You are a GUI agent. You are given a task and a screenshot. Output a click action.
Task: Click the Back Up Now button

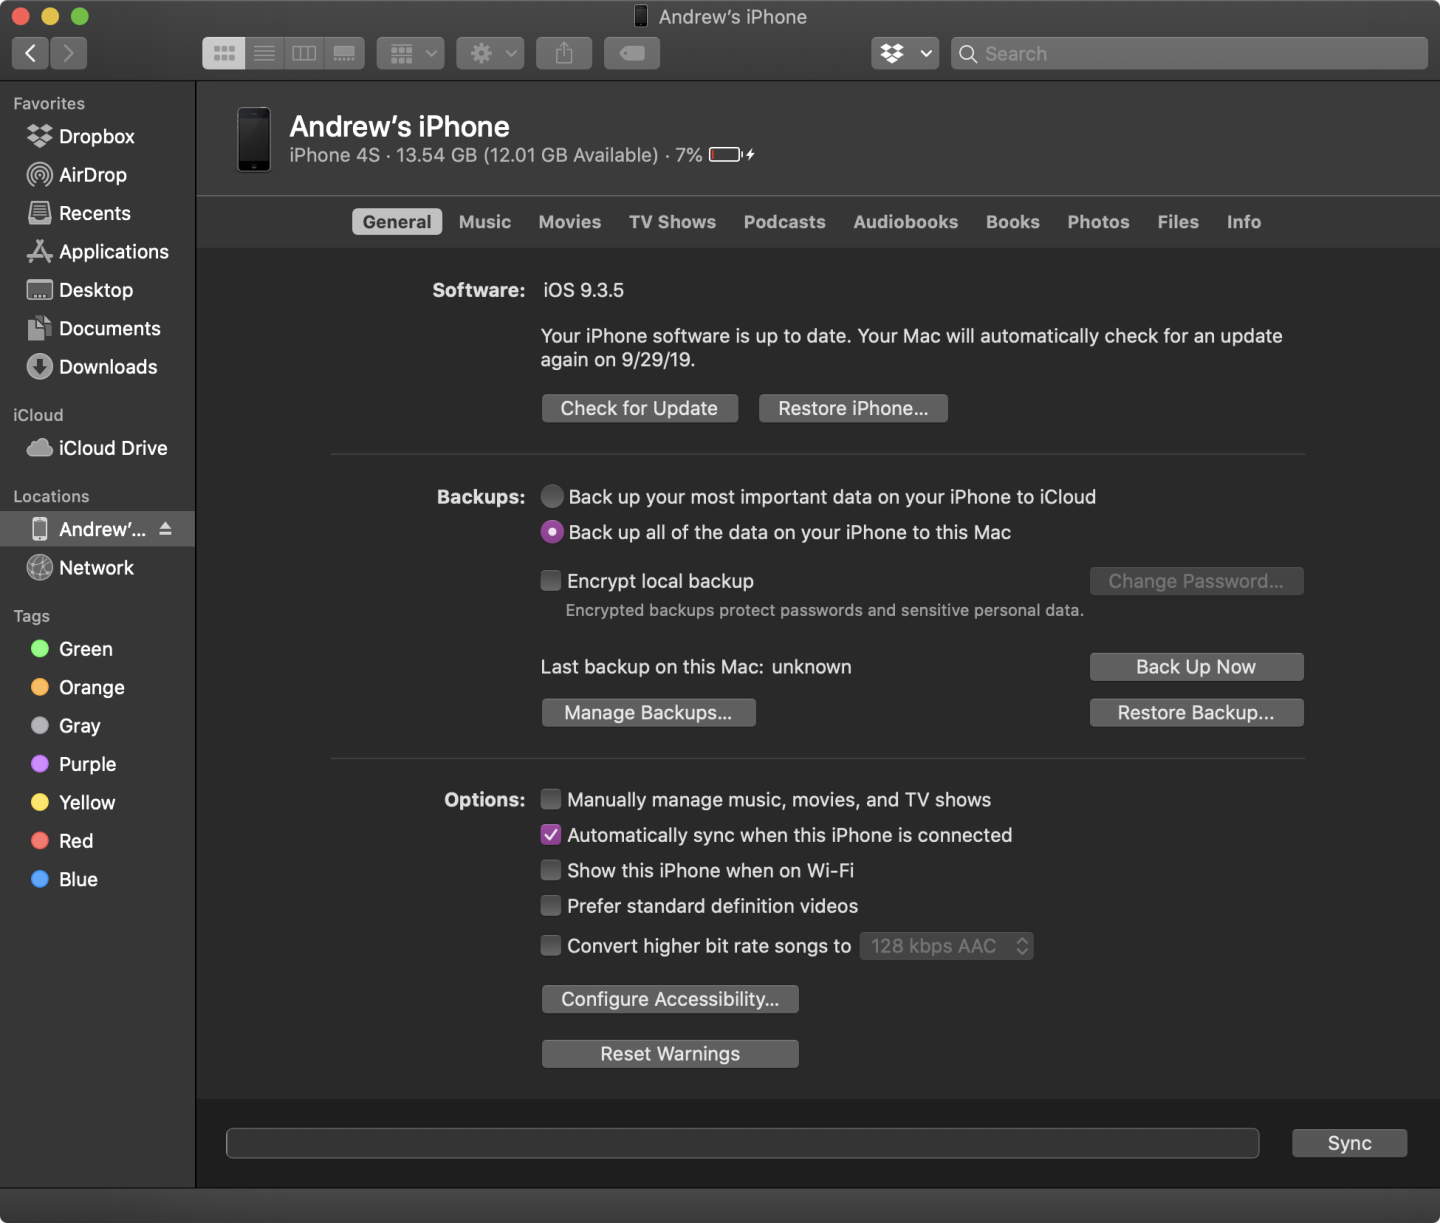tap(1196, 667)
